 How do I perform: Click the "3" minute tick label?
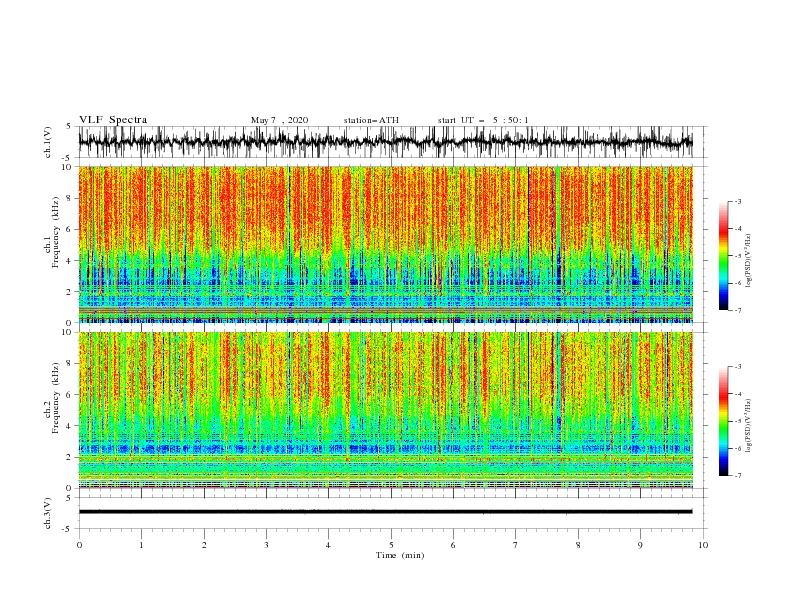[266, 545]
